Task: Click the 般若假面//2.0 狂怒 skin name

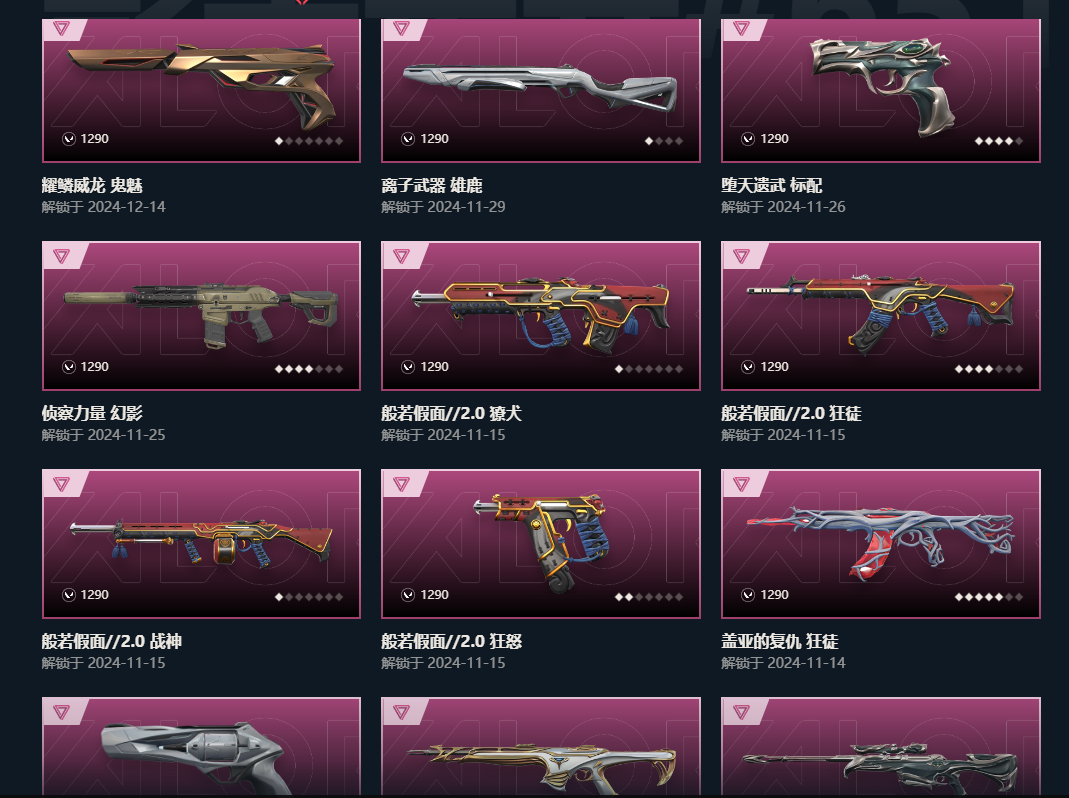Action: (451, 641)
